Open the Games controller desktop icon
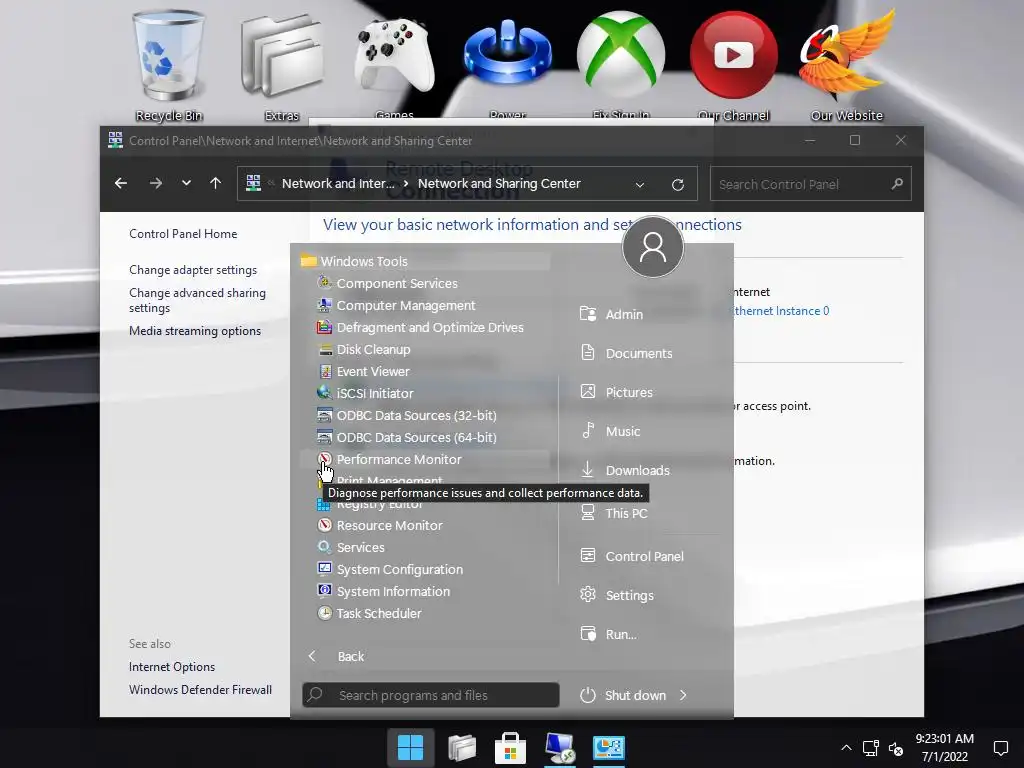Viewport: 1024px width, 768px height. [394, 65]
